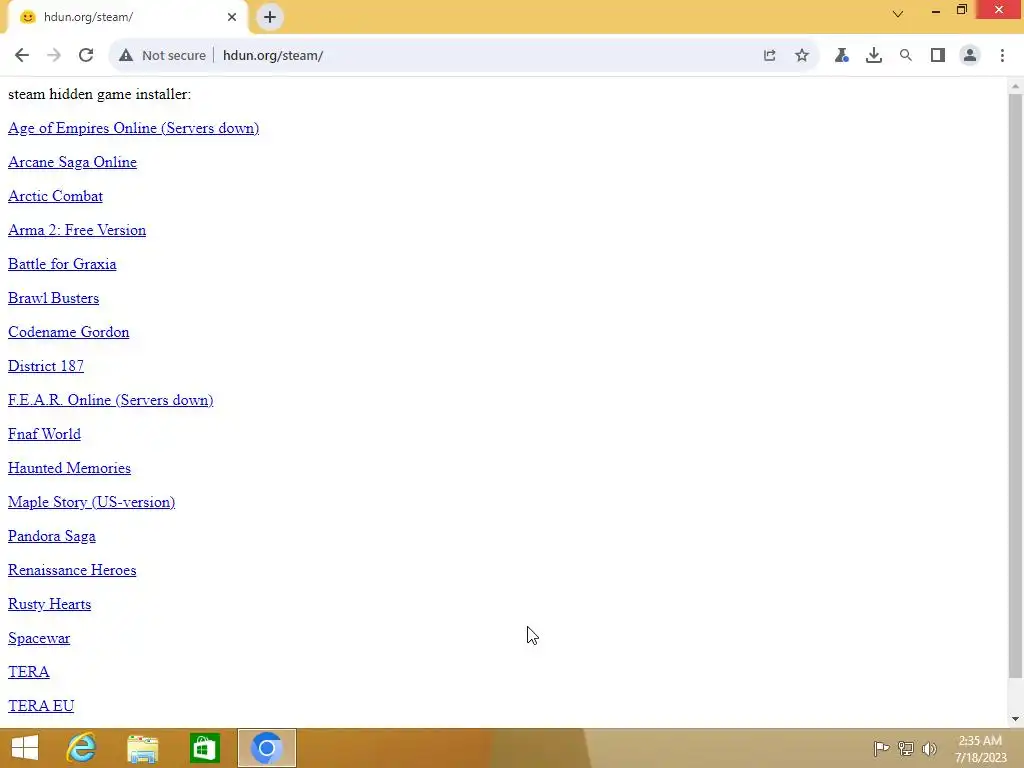Open Age of Empires Online link
This screenshot has width=1024, height=768.
(133, 128)
